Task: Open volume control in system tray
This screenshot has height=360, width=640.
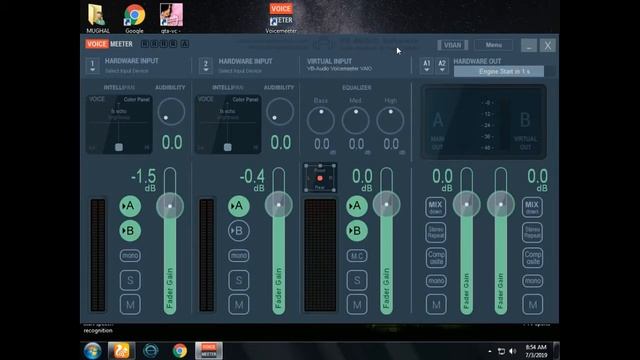Action: 513,351
